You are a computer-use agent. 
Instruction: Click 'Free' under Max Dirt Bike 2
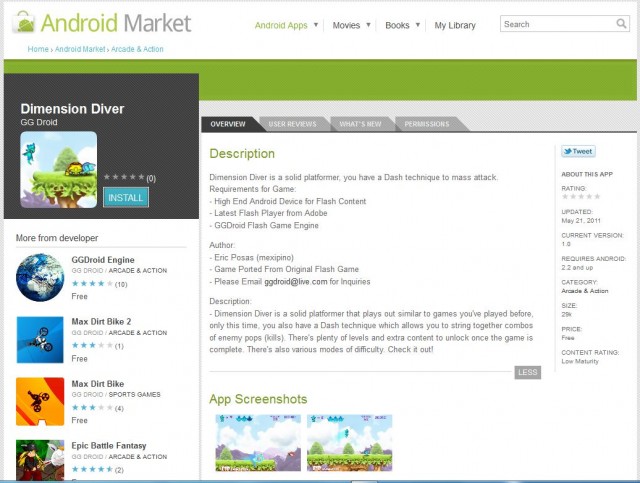pos(79,358)
